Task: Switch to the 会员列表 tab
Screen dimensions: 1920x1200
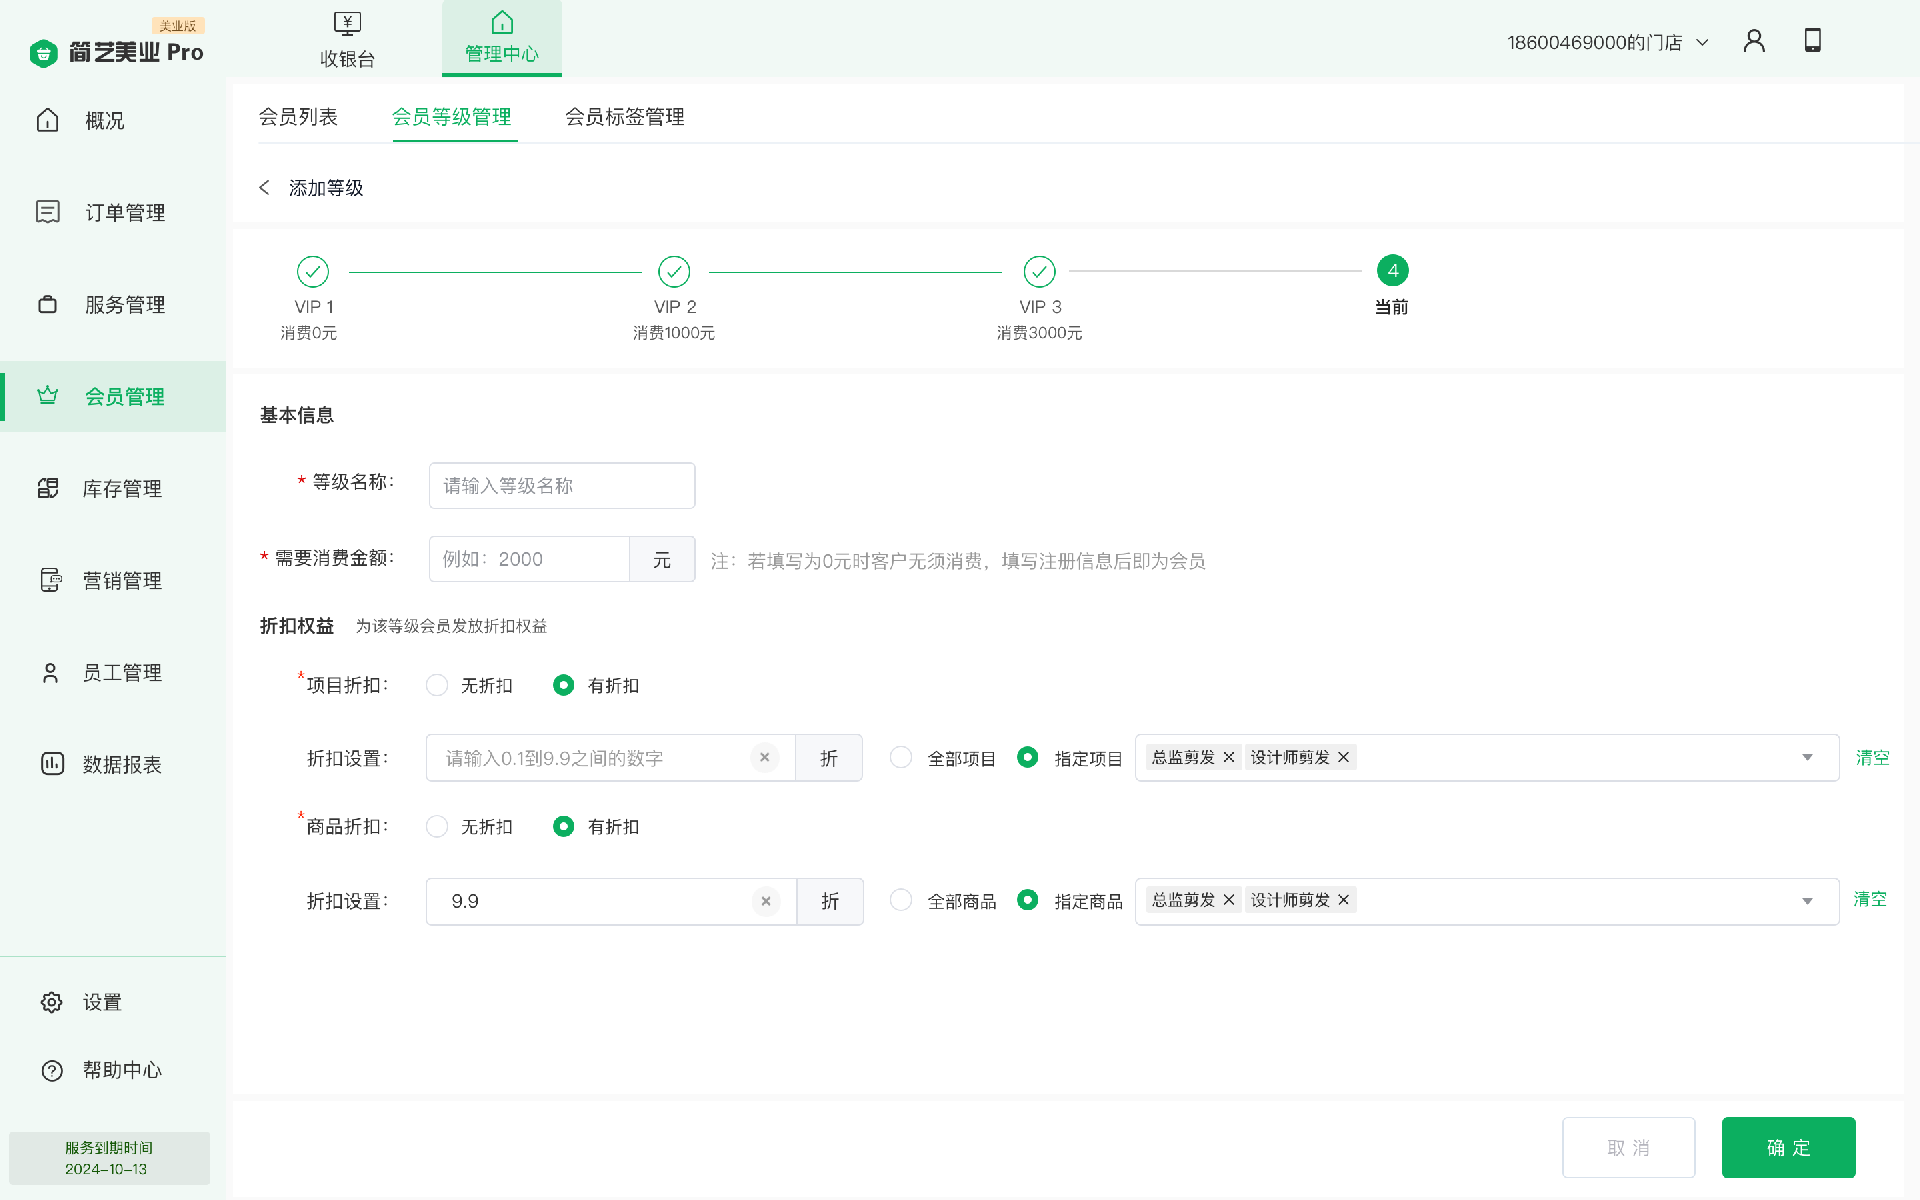Action: 298,117
